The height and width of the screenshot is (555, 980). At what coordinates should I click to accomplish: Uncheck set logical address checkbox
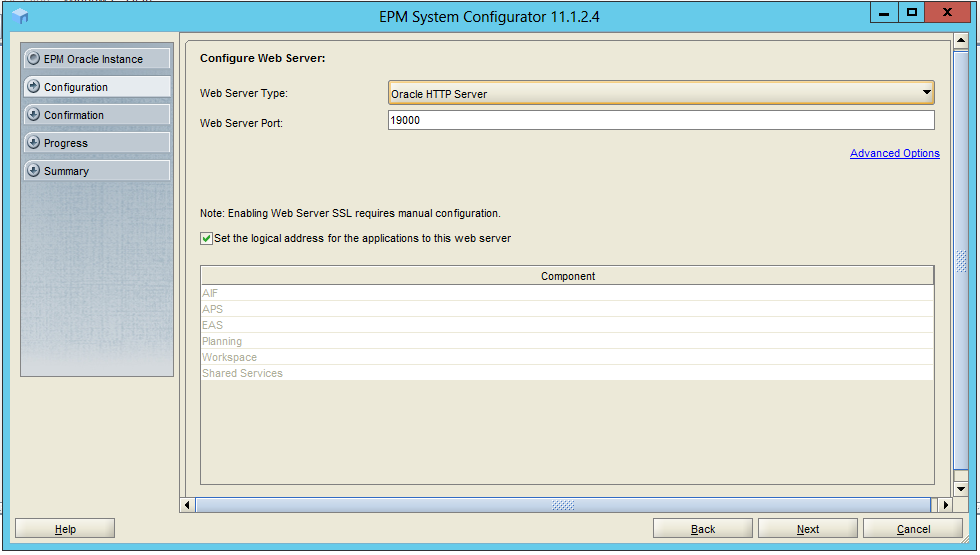click(206, 238)
